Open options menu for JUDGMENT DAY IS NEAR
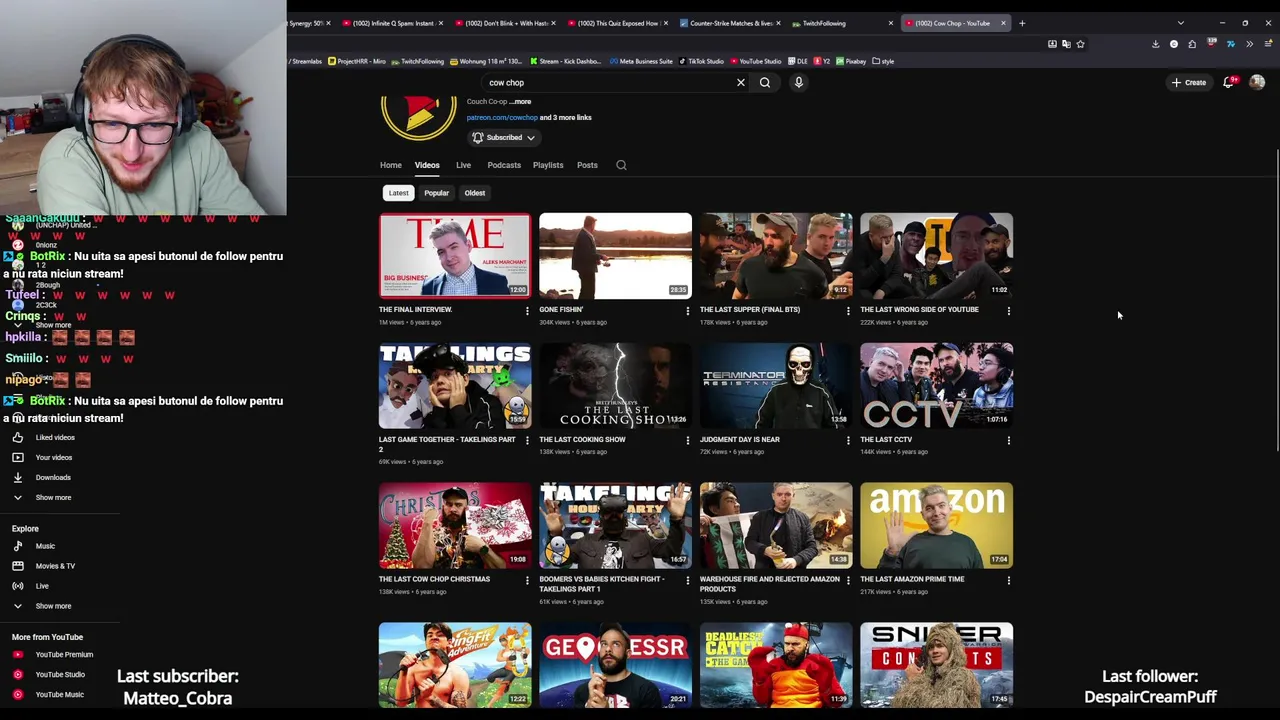The image size is (1280, 720). pos(848,441)
